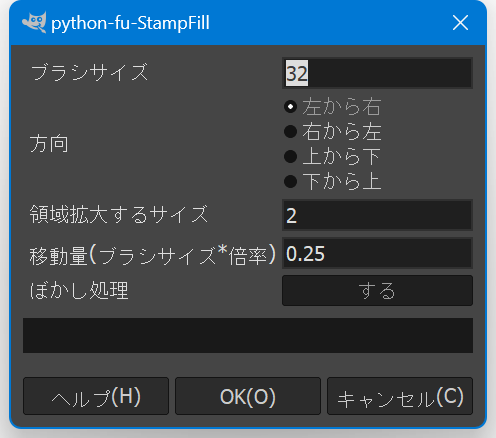496x438 pixels.
Task: Click the ブラシサイズ label text
Action: click(x=89, y=72)
